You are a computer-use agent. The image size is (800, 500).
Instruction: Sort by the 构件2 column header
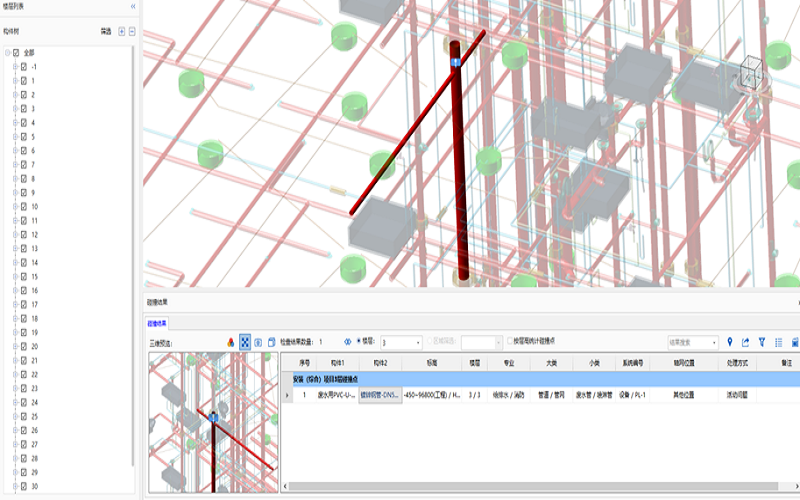click(x=380, y=363)
